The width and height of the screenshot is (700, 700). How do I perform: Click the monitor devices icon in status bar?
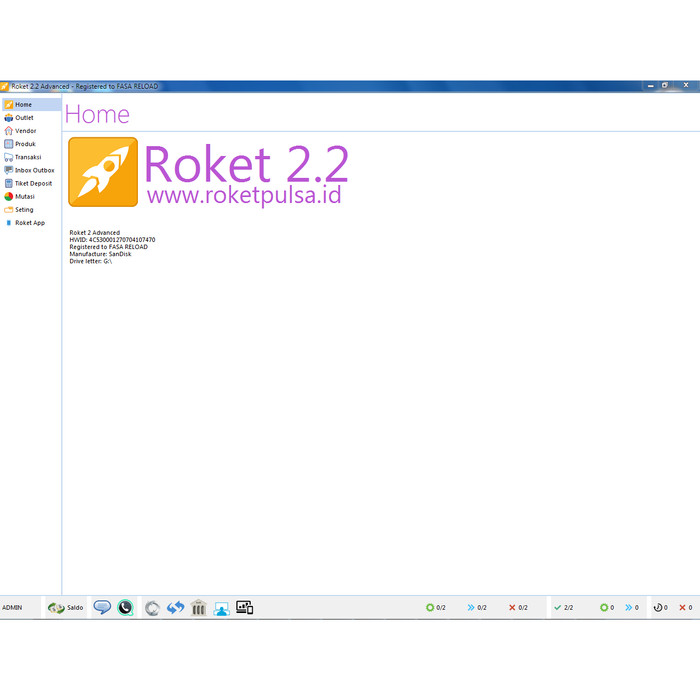coord(244,607)
